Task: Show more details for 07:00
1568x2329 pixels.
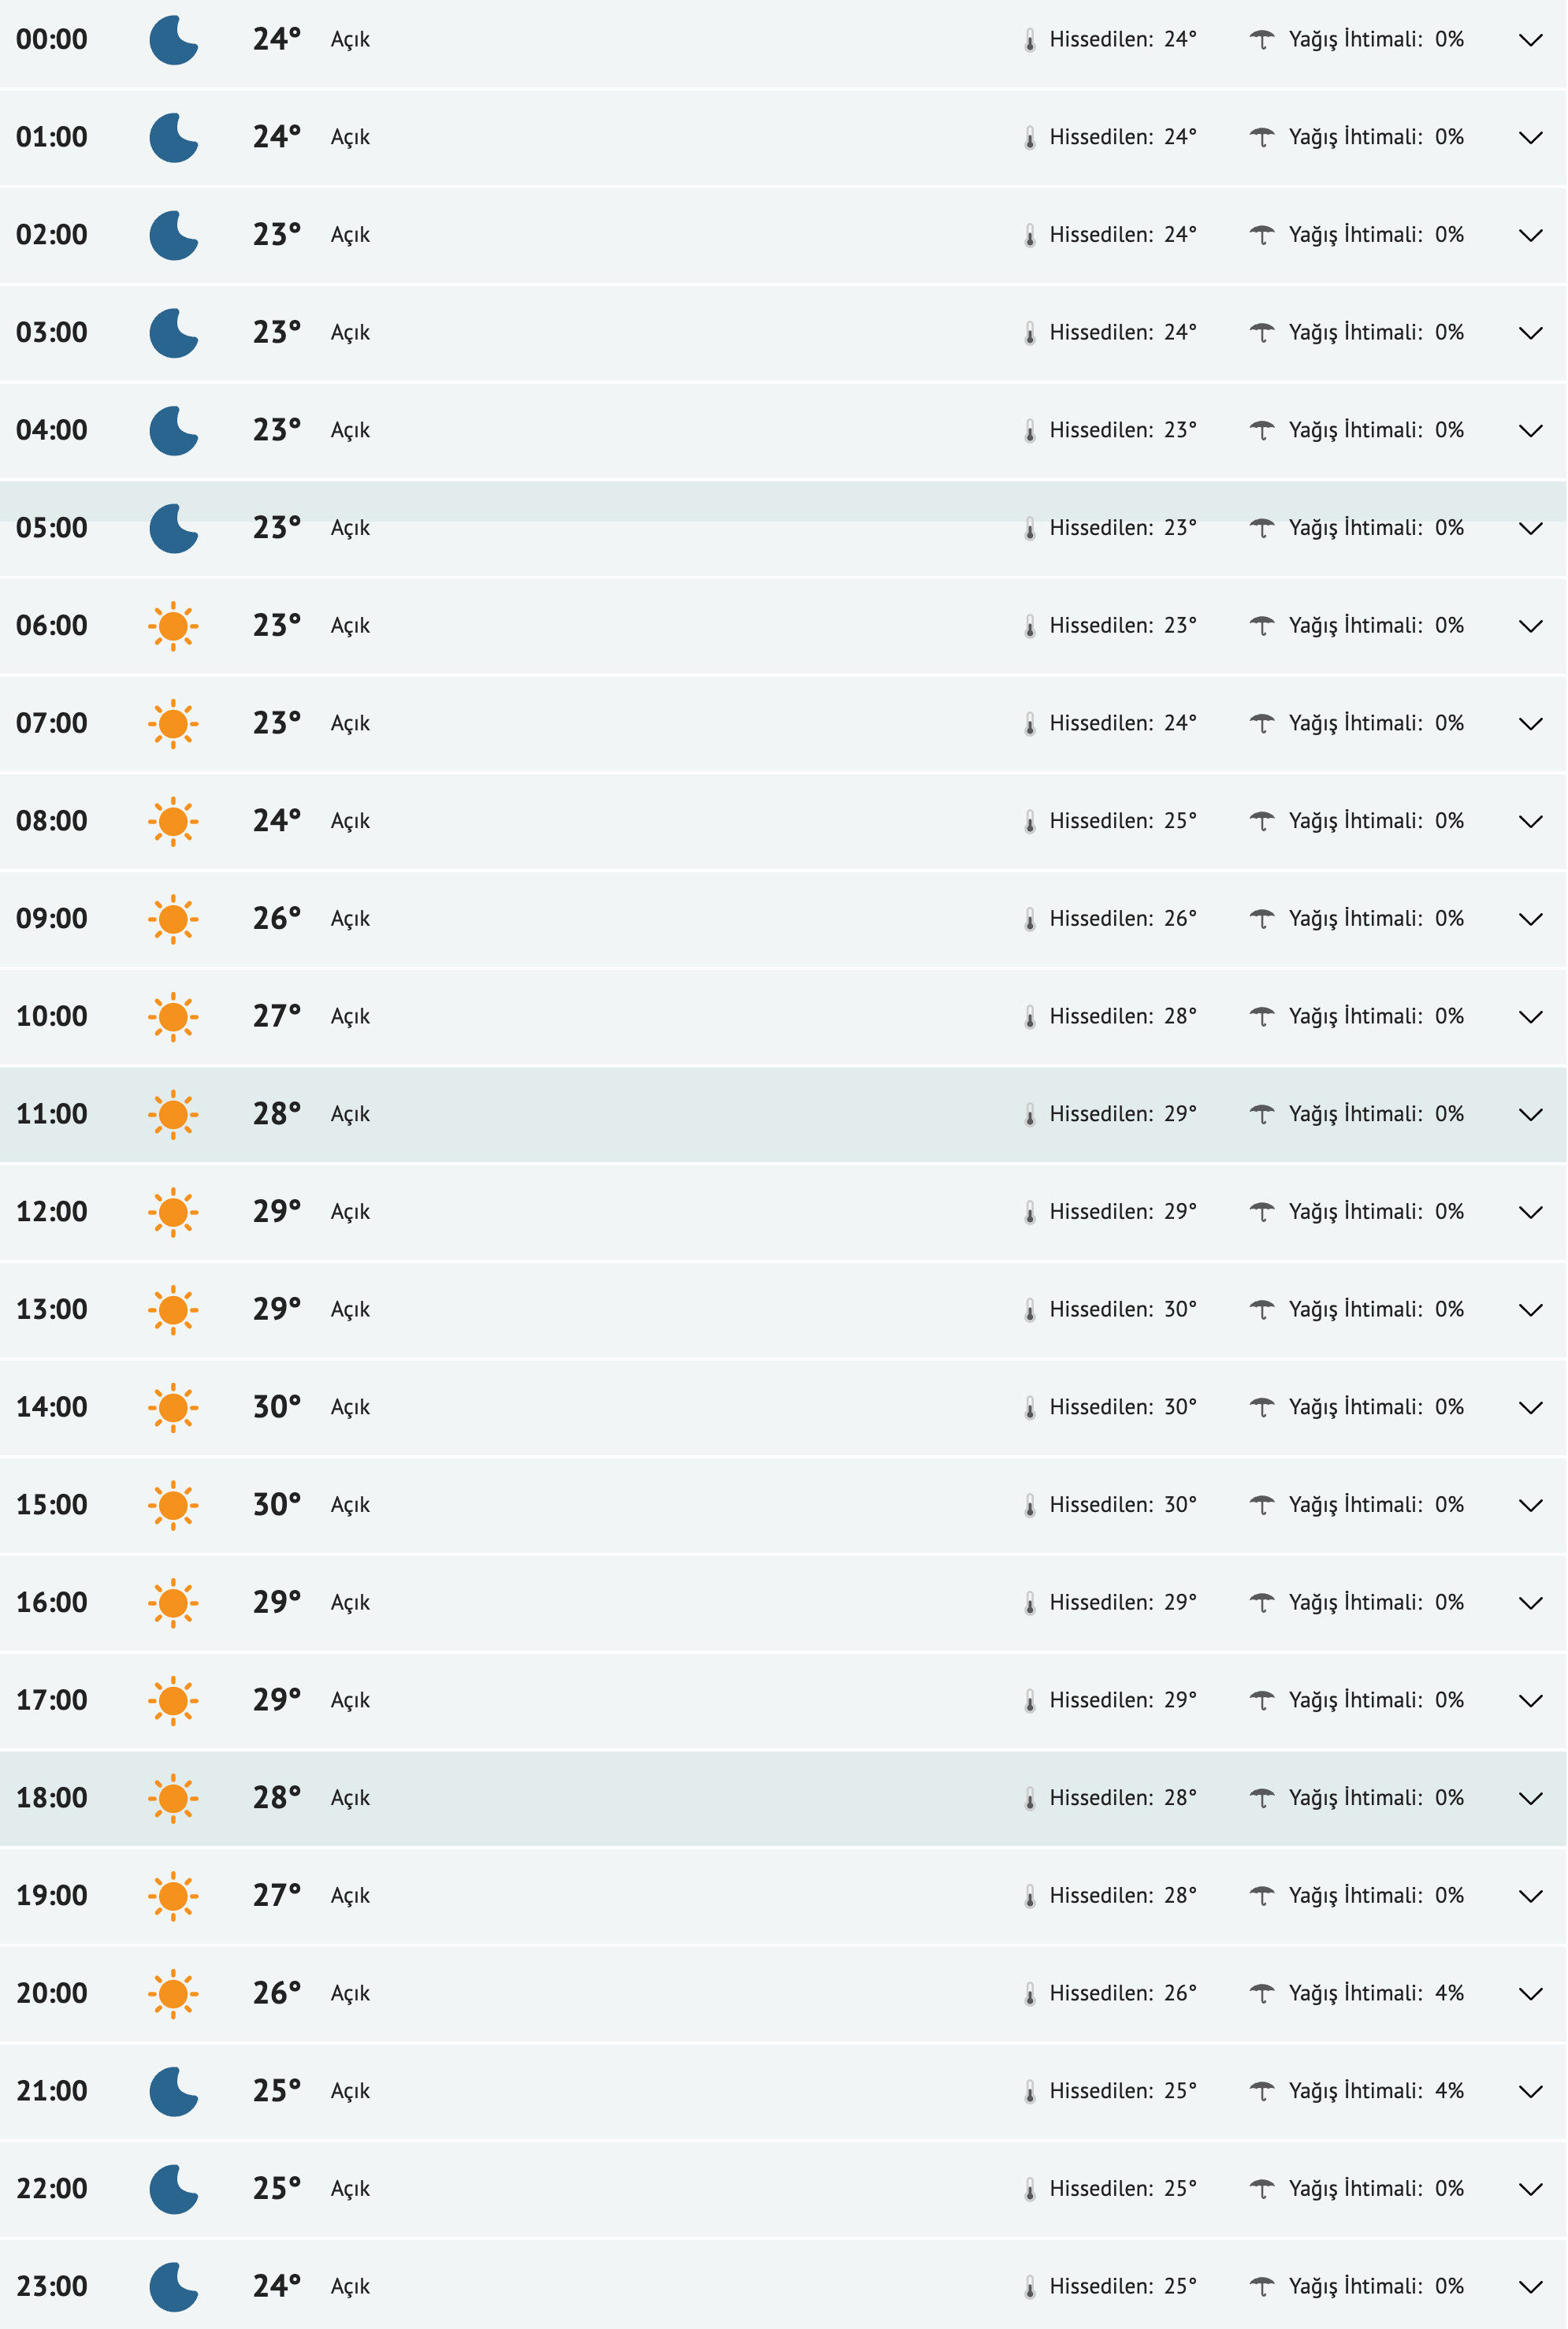Action: [x=1530, y=724]
